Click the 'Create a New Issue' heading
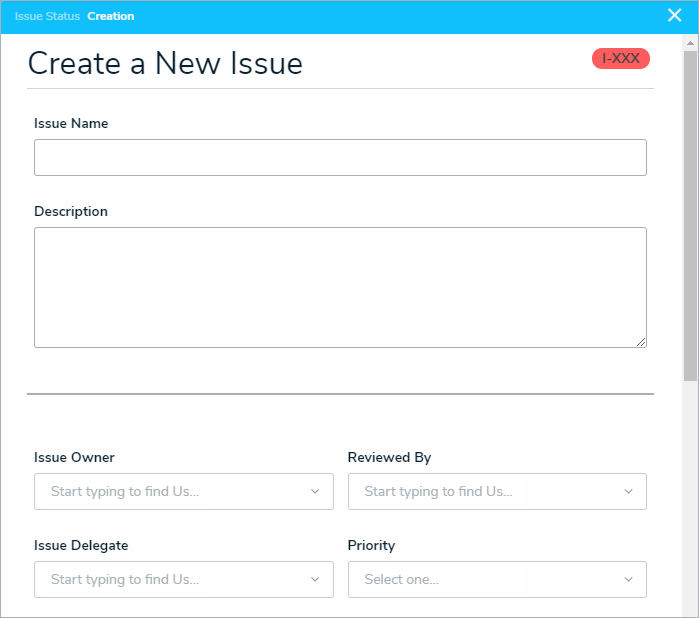This screenshot has width=699, height=618. pos(165,63)
